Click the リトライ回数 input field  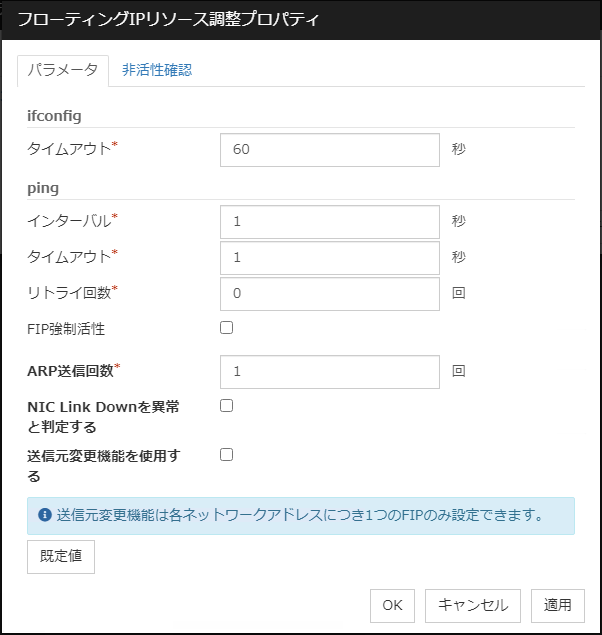pyautogui.click(x=329, y=294)
